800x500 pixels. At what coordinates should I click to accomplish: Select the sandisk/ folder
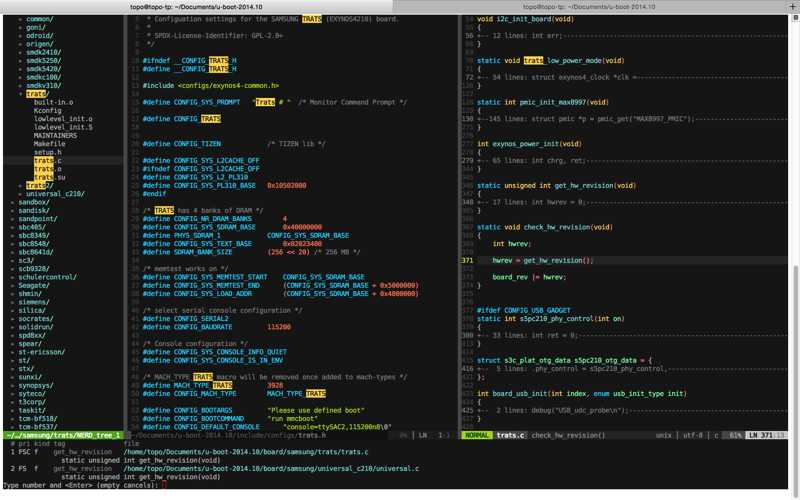(x=34, y=210)
